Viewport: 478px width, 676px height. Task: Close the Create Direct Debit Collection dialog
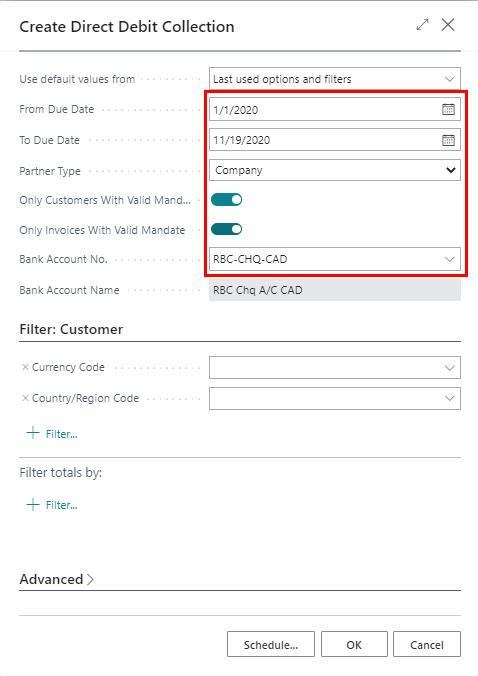[x=448, y=25]
